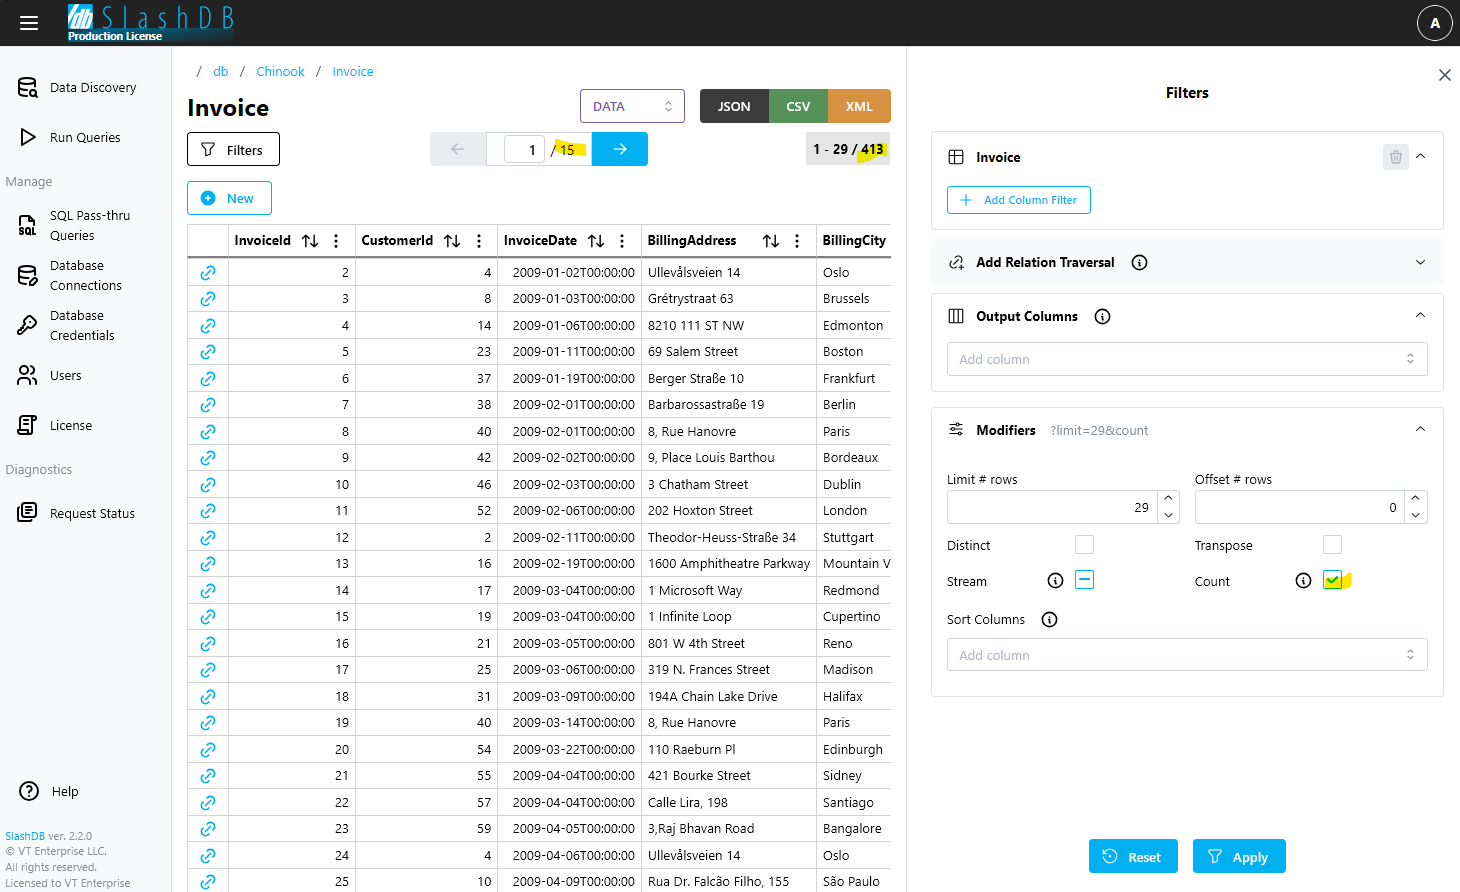Increase Limit rows stepper up
The height and width of the screenshot is (892, 1460).
(1169, 498)
